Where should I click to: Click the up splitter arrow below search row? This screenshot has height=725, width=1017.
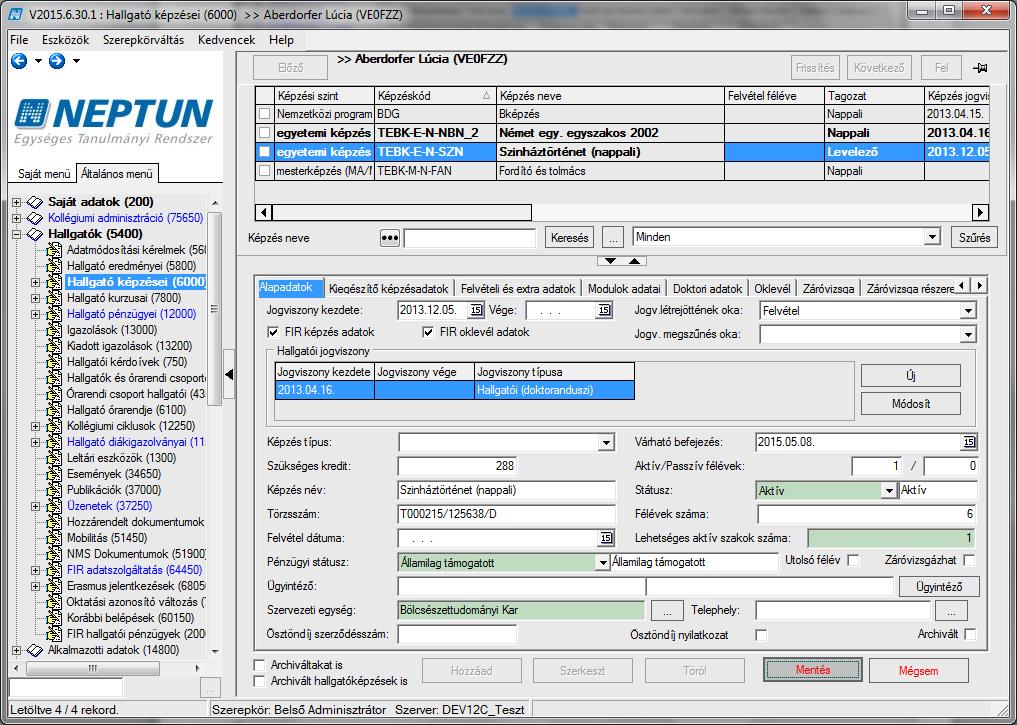click(x=634, y=261)
